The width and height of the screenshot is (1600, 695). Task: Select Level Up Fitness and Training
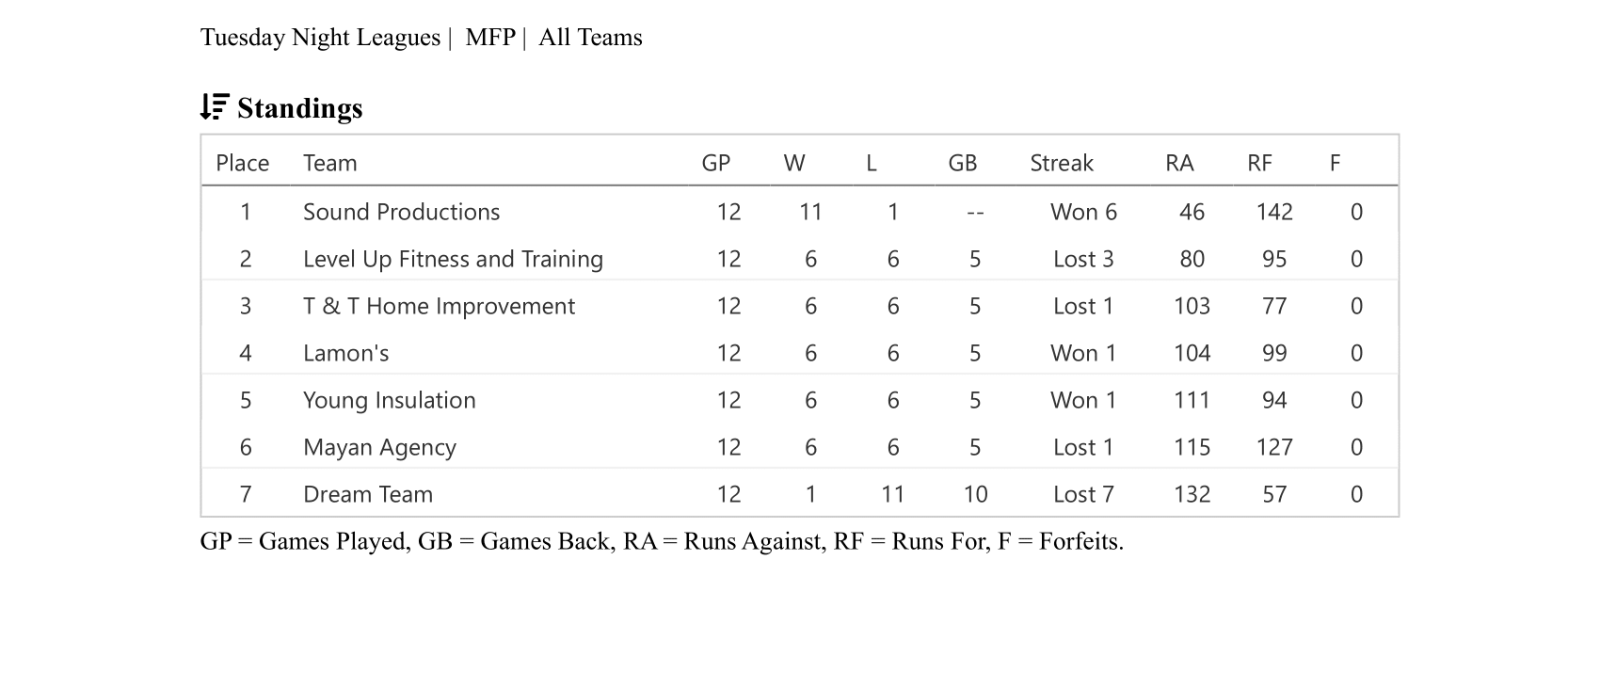pos(453,259)
